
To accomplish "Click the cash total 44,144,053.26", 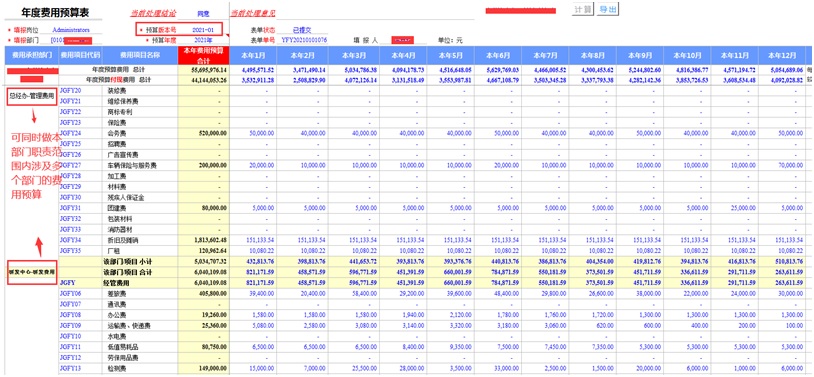I will [209, 80].
